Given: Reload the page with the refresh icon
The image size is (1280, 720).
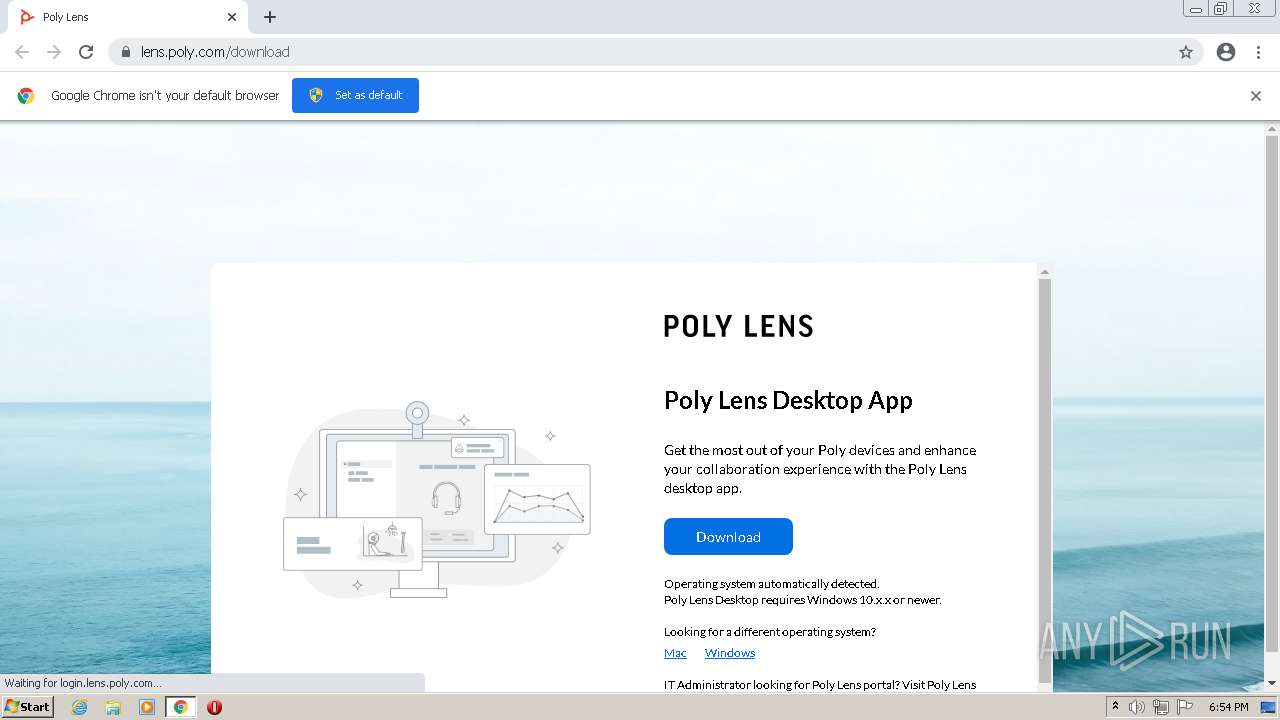Looking at the screenshot, I should pos(86,52).
